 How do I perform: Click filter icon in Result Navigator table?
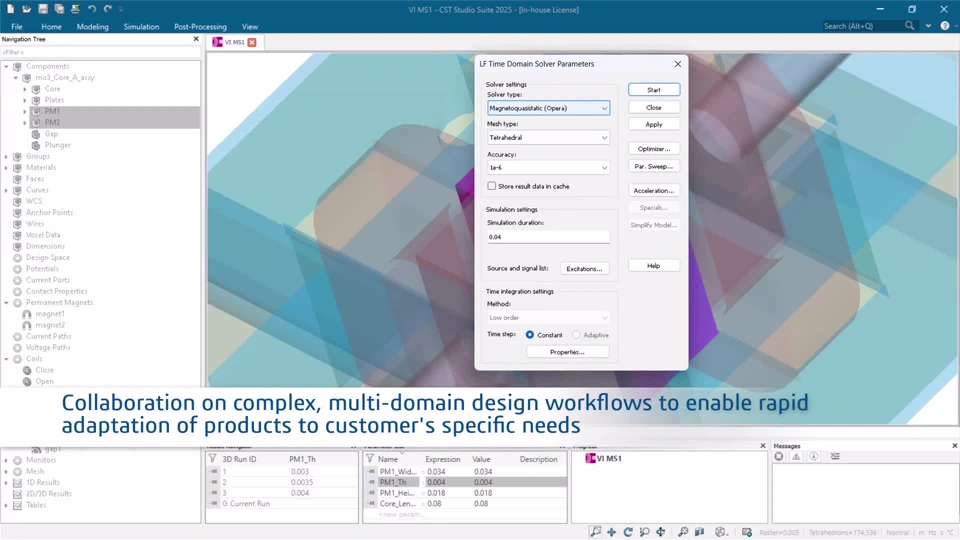coord(212,459)
